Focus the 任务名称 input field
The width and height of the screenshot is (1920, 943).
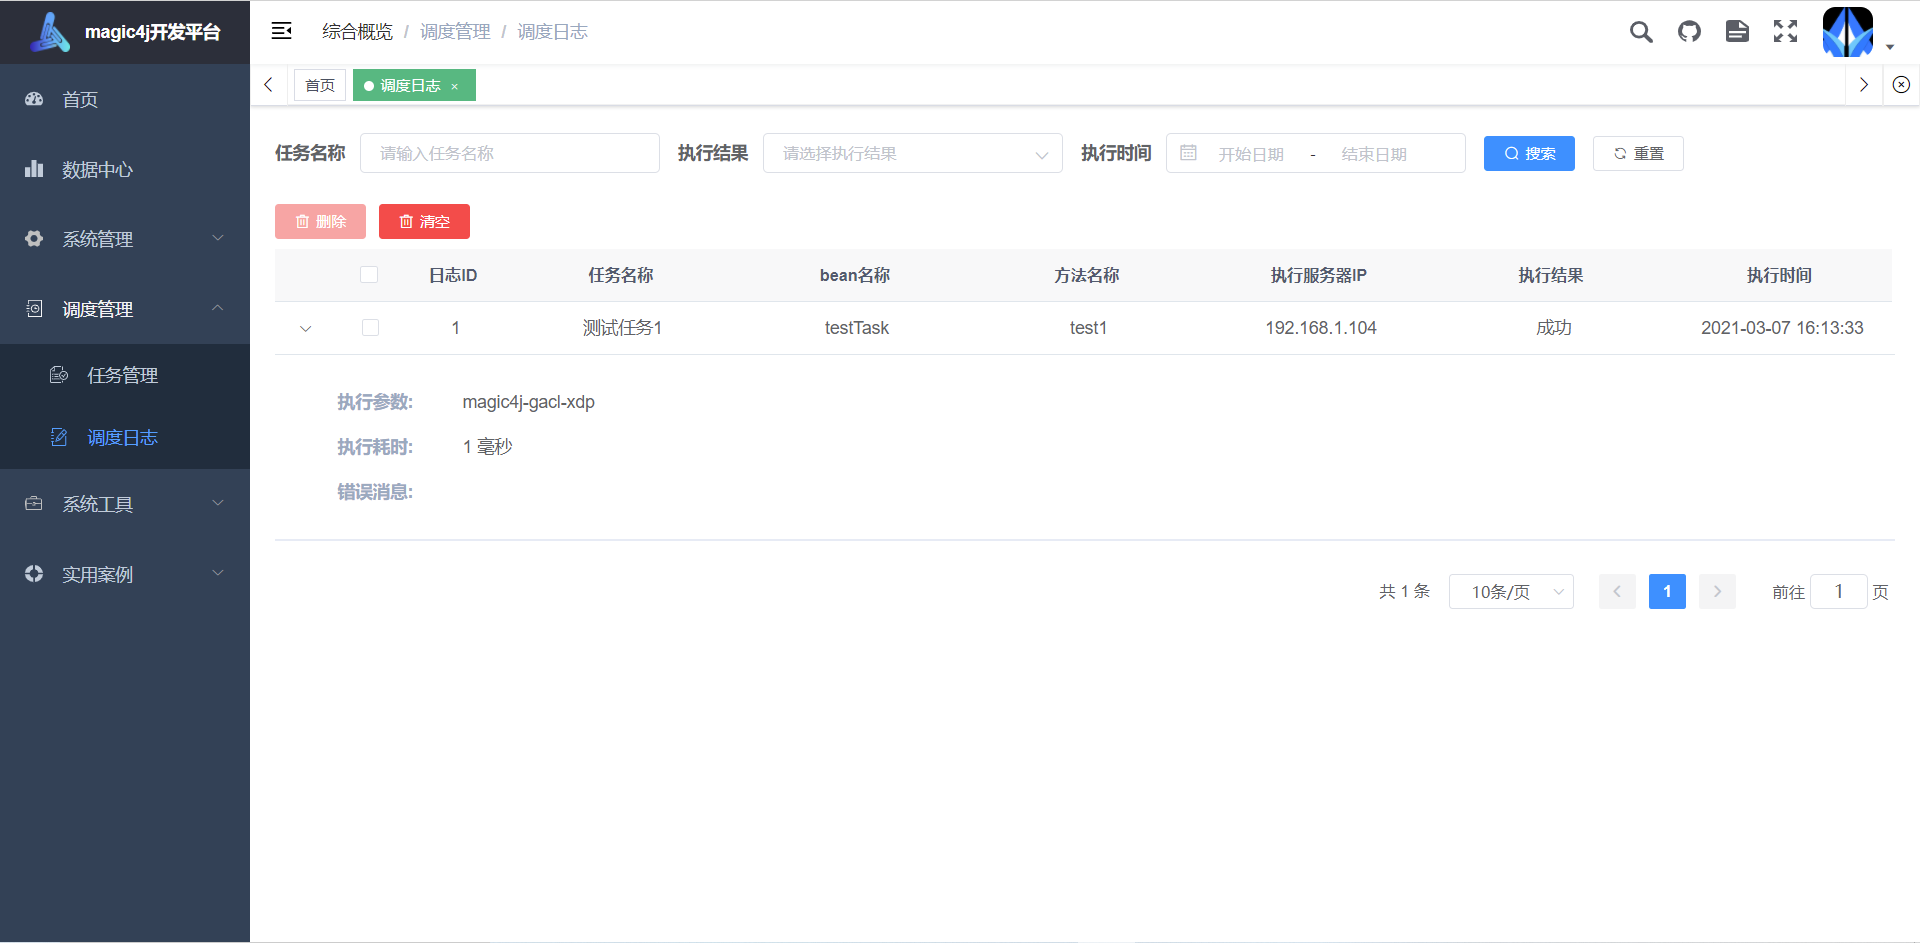510,153
